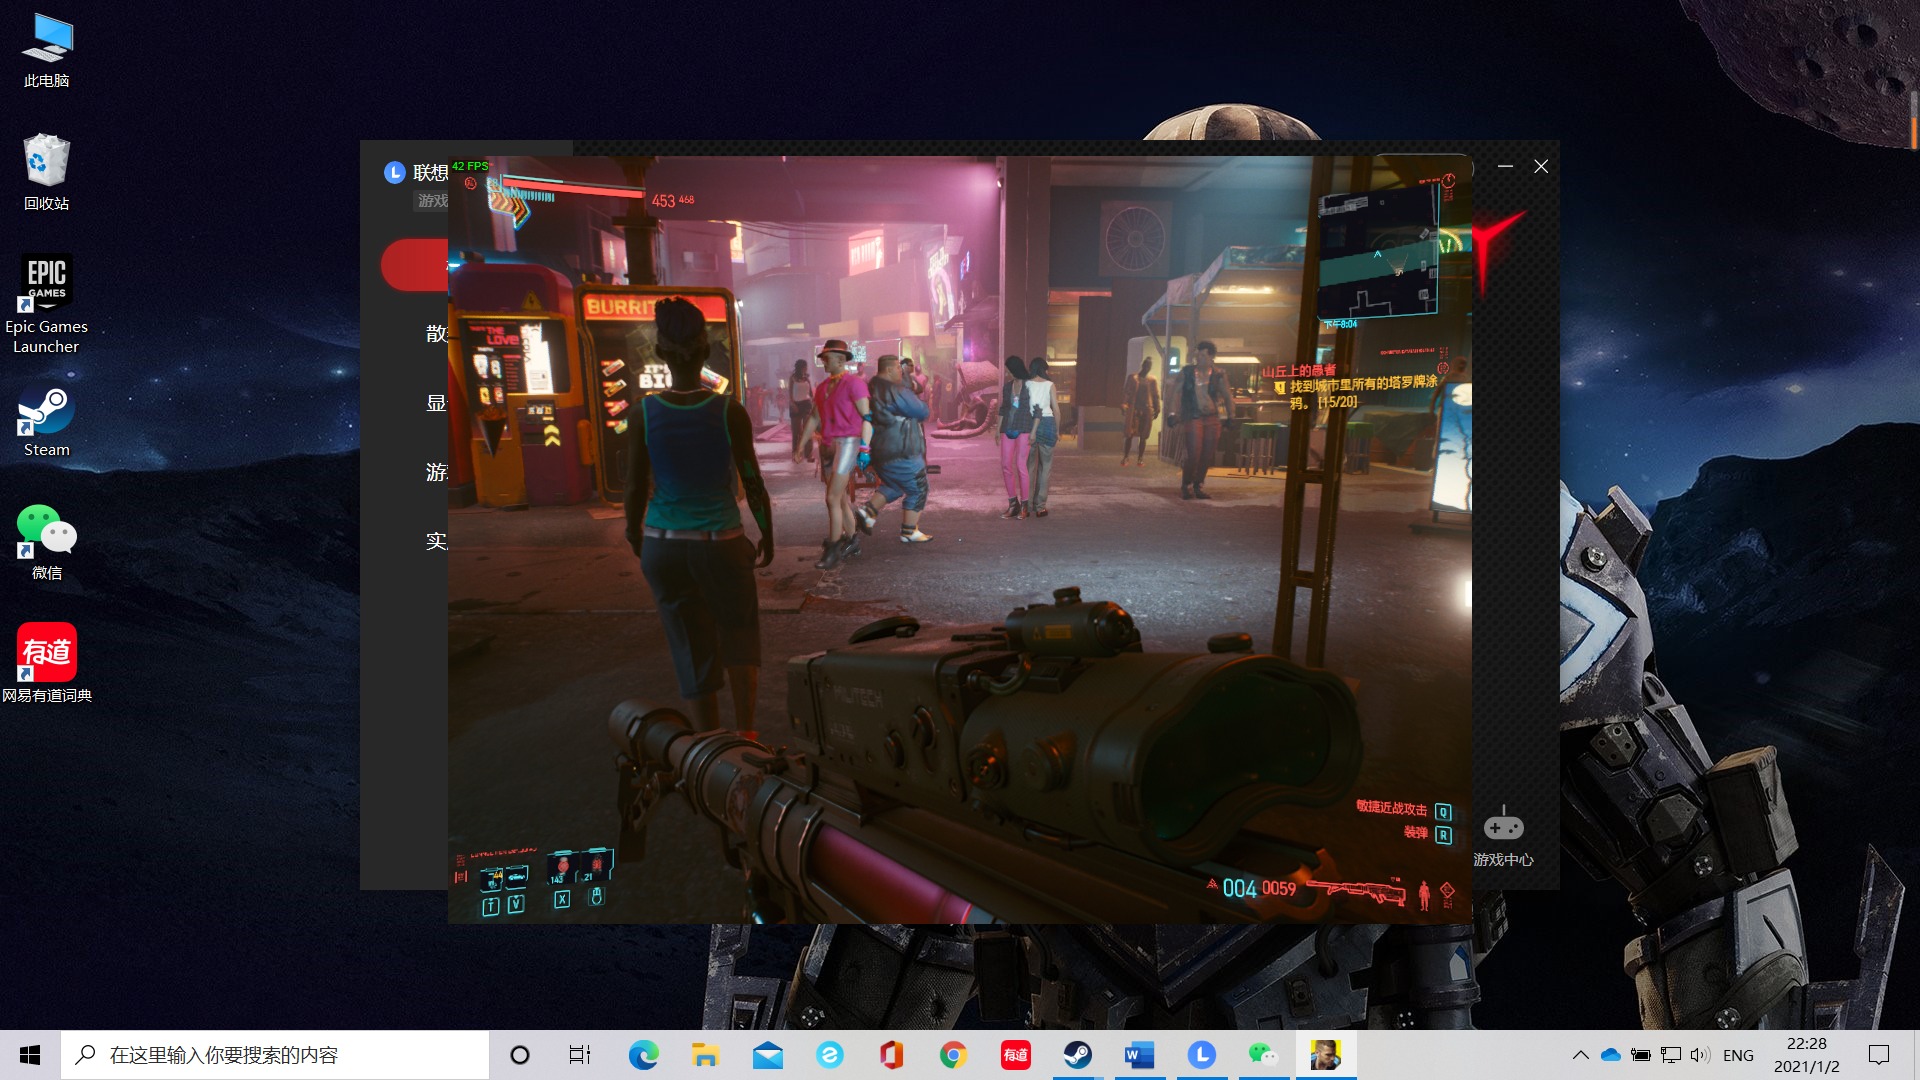Open File Explorer from the taskbar
The width and height of the screenshot is (1920, 1080).
(705, 1055)
